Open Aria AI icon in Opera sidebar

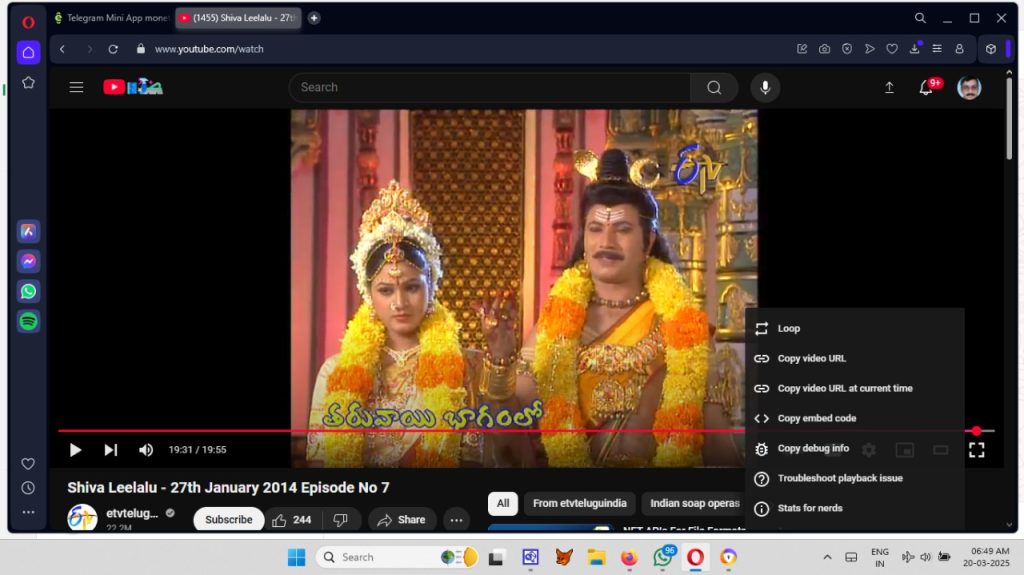[28, 231]
